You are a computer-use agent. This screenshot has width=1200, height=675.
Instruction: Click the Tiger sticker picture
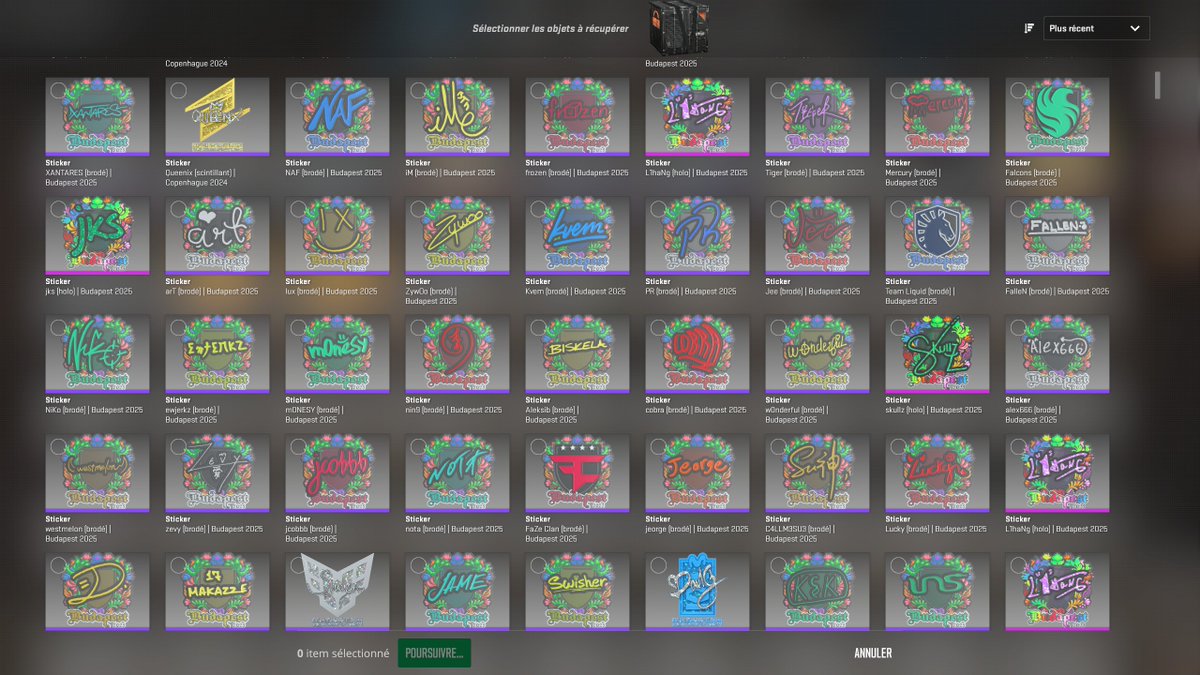pos(817,116)
